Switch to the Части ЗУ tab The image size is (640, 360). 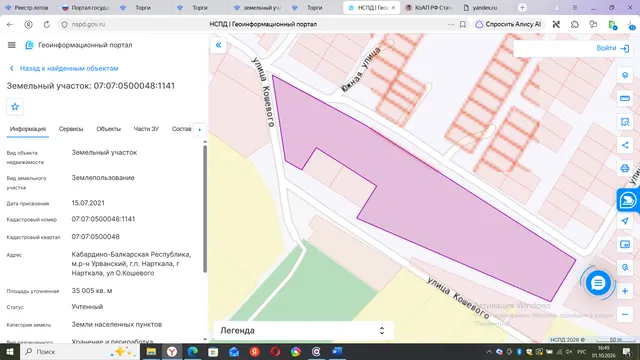(146, 129)
